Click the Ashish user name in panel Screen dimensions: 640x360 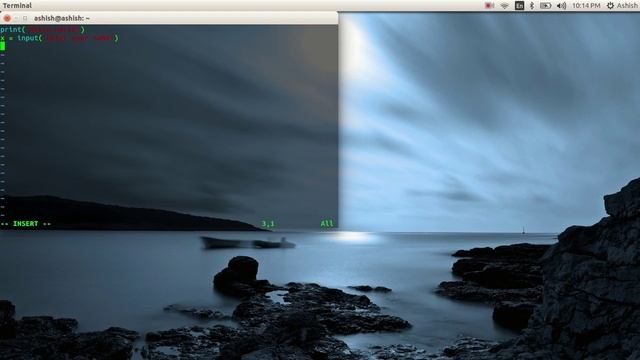627,6
